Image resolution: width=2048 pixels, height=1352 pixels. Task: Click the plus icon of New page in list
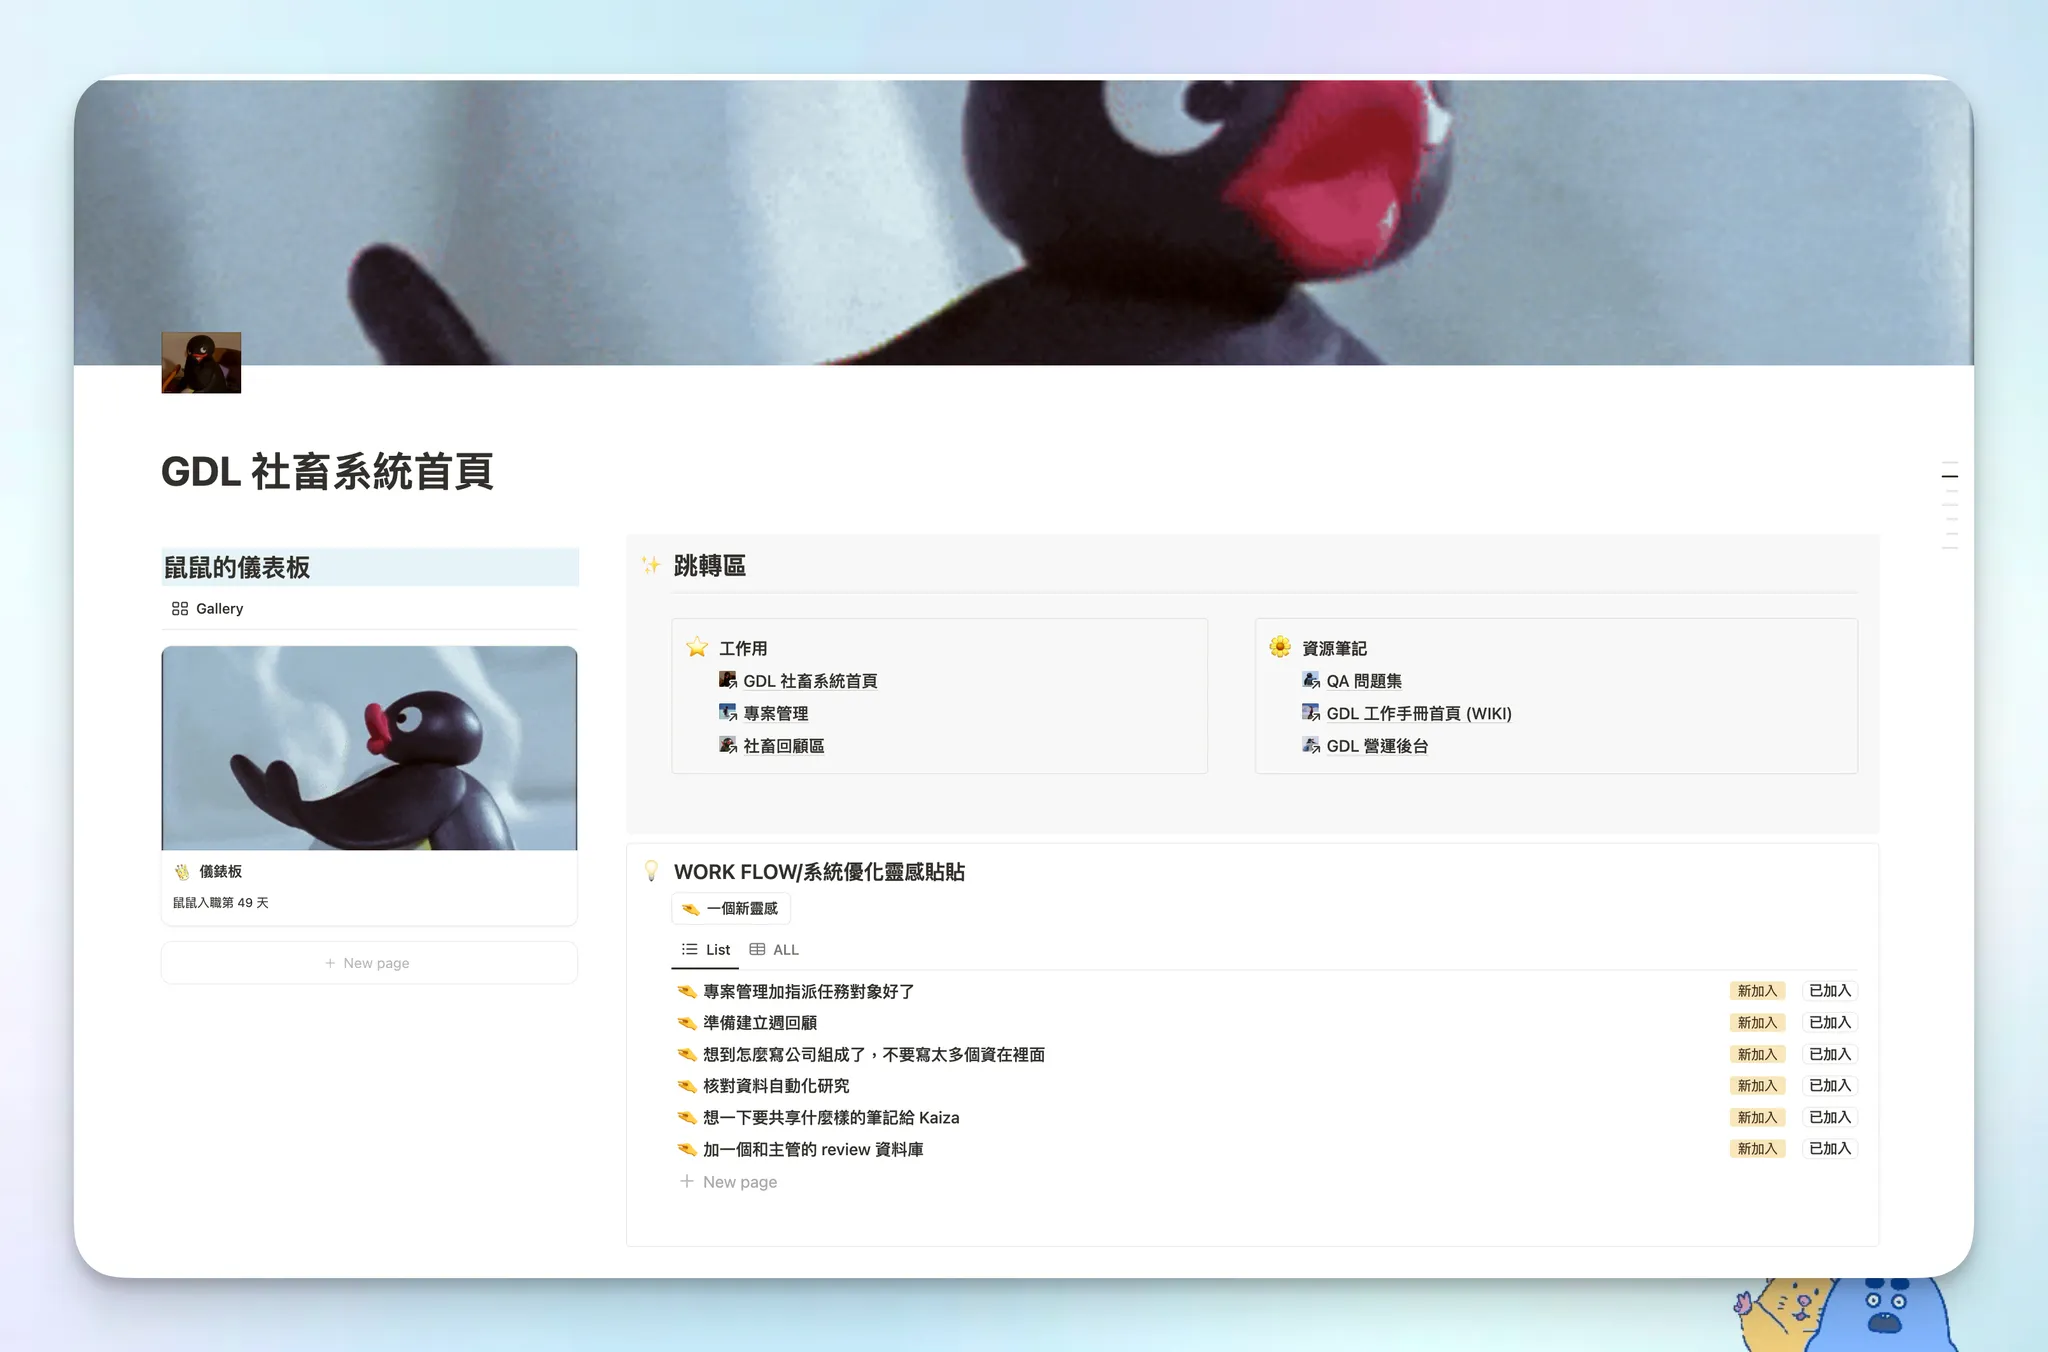coord(687,1181)
